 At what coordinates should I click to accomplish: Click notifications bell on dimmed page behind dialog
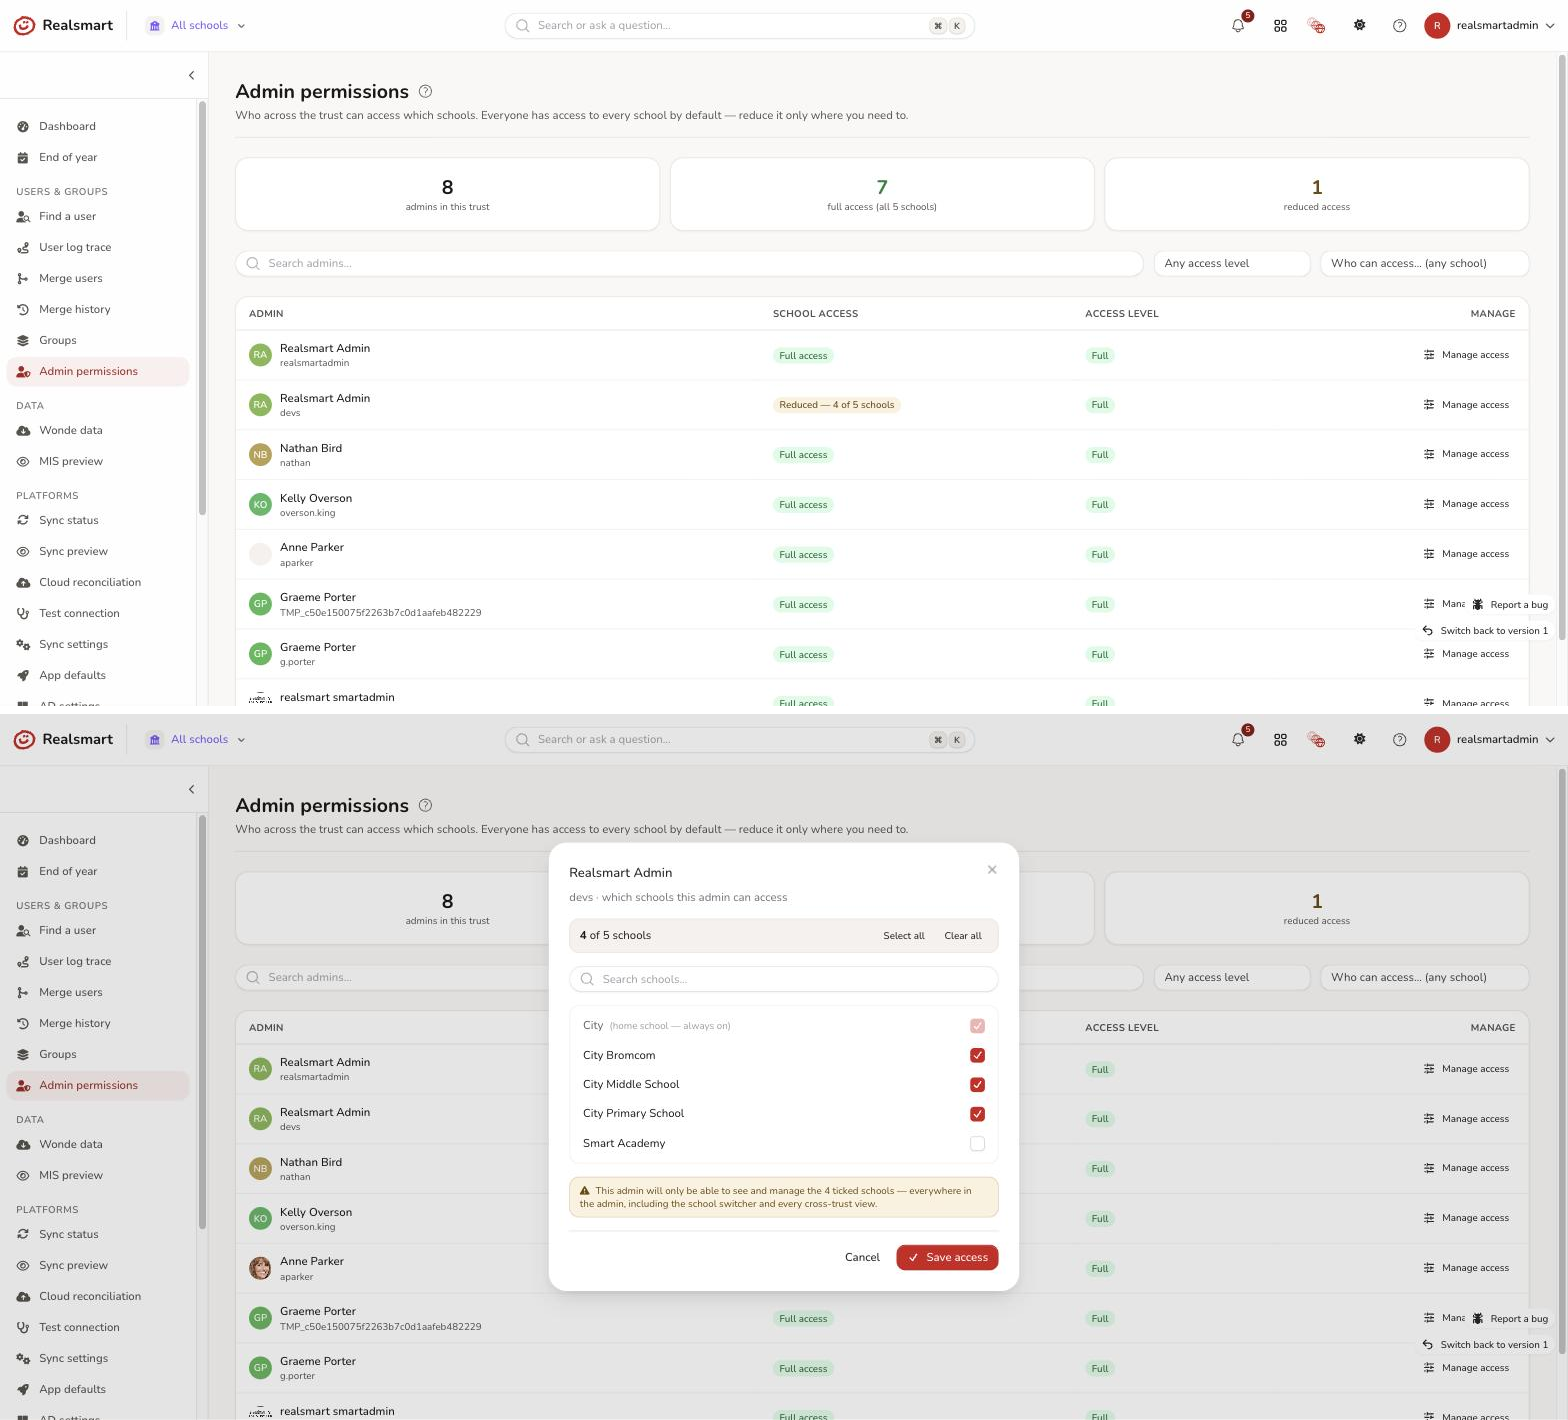(1238, 740)
